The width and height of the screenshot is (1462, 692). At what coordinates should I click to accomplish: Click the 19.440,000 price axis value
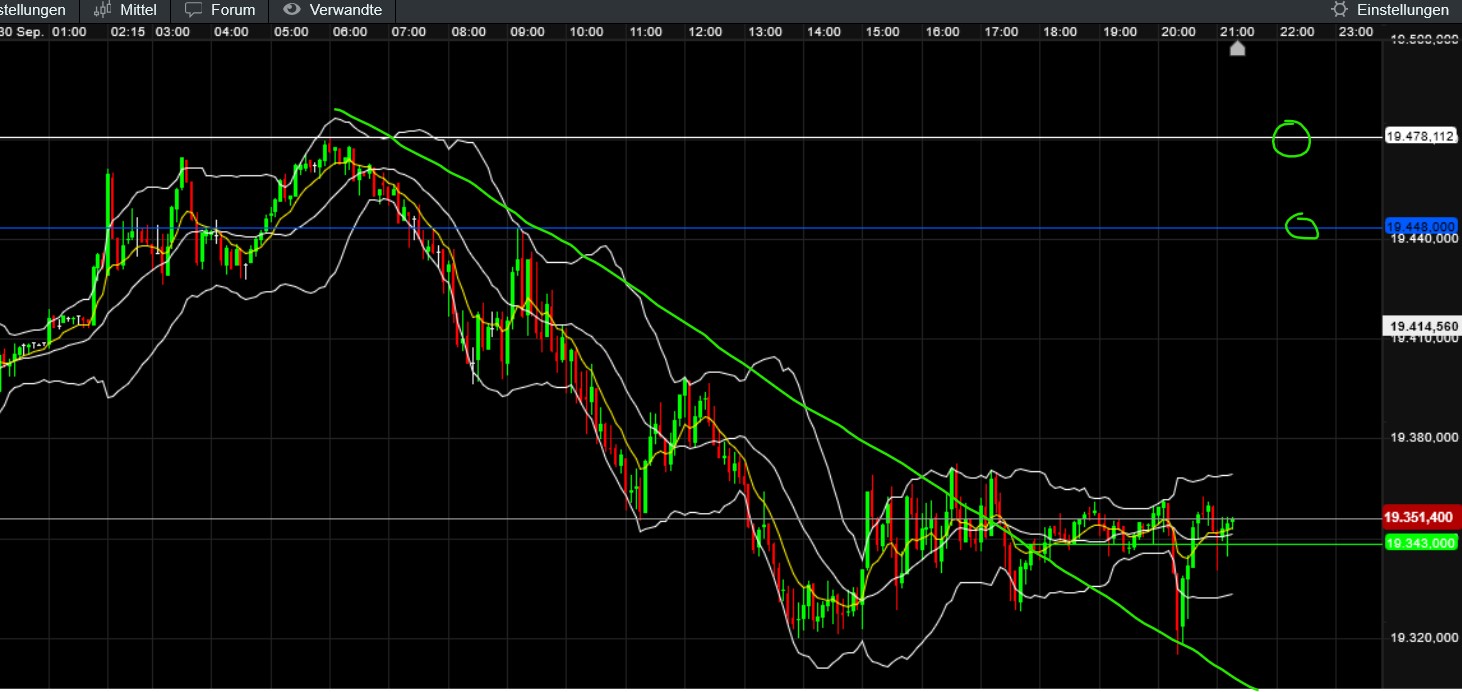click(x=1426, y=239)
